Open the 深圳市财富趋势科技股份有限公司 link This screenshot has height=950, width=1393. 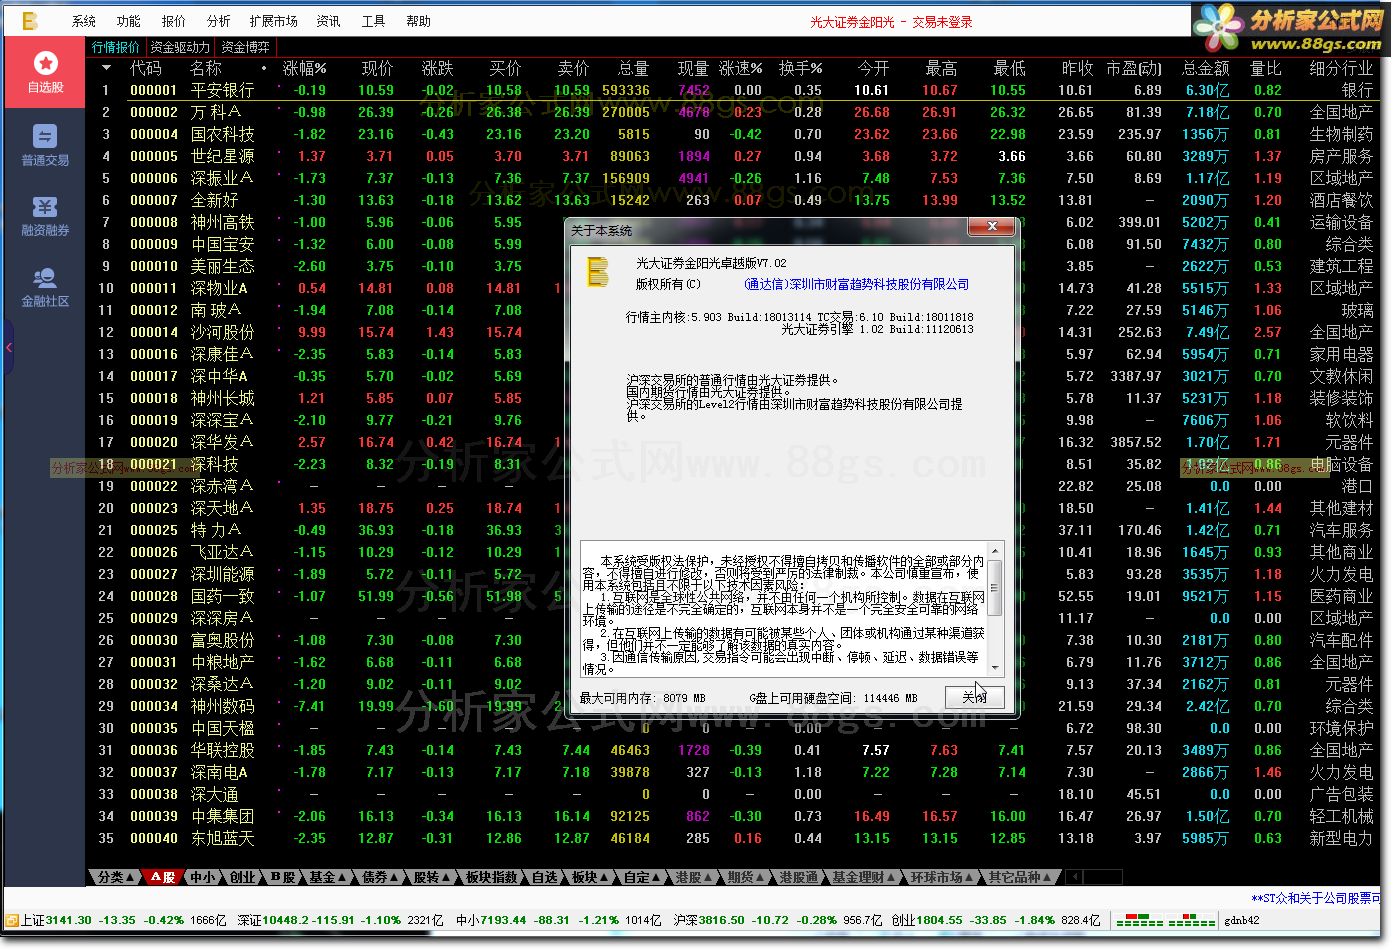(x=857, y=284)
